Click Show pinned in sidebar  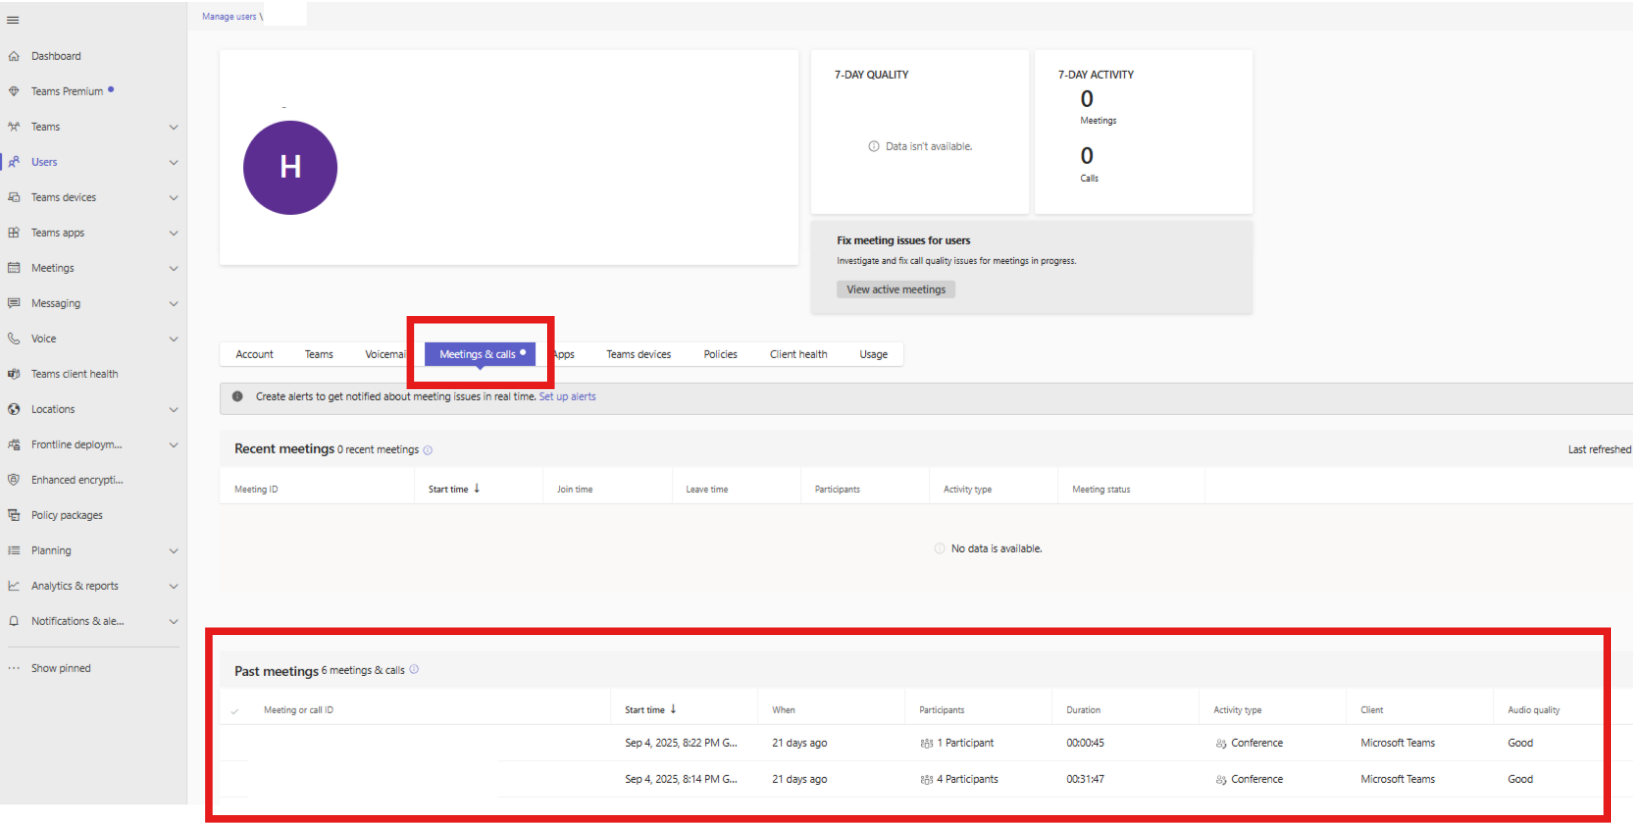[61, 668]
